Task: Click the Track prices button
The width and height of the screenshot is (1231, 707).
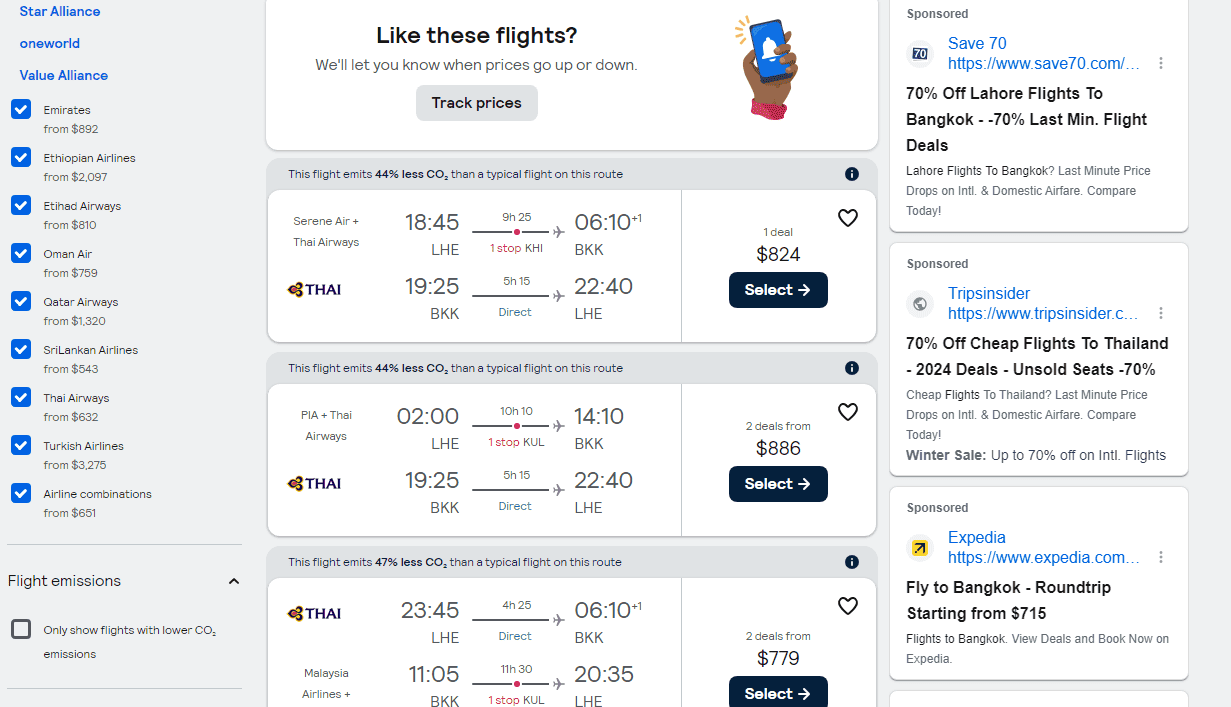Action: click(x=477, y=103)
